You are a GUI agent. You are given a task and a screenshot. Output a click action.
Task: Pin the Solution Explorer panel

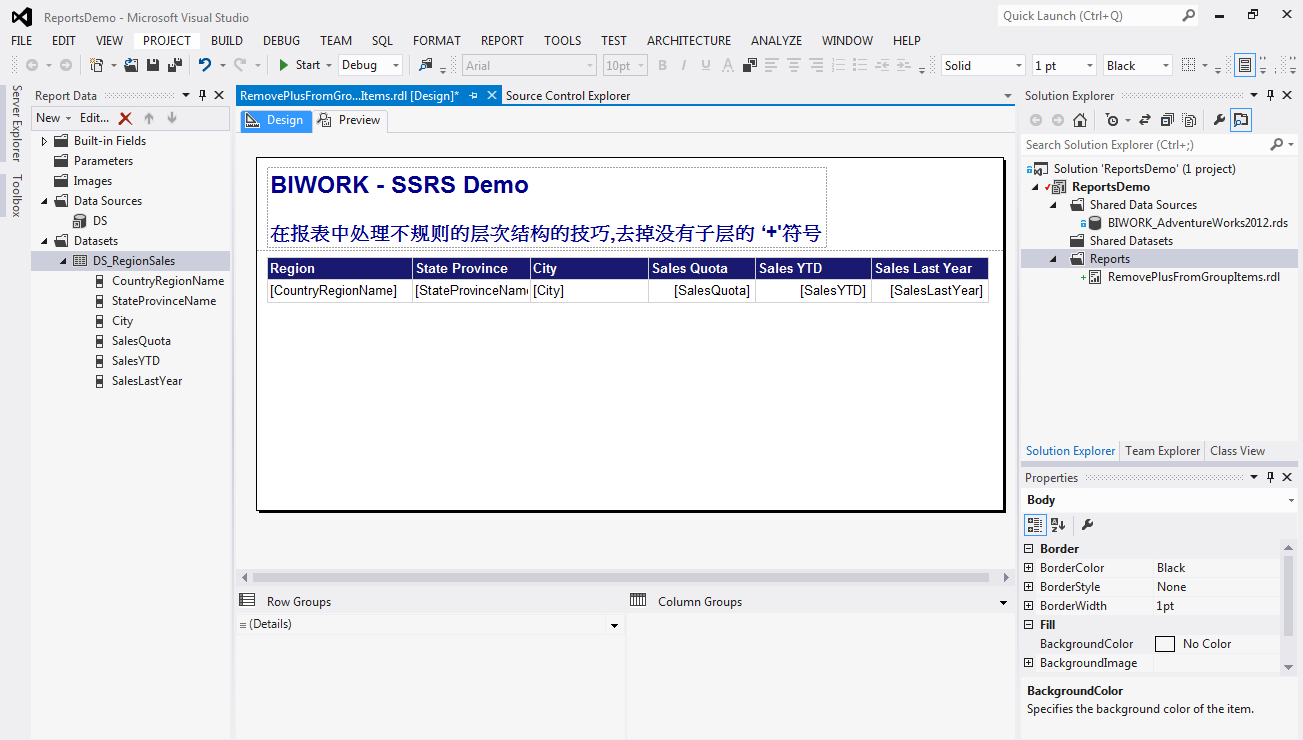[x=1271, y=96]
